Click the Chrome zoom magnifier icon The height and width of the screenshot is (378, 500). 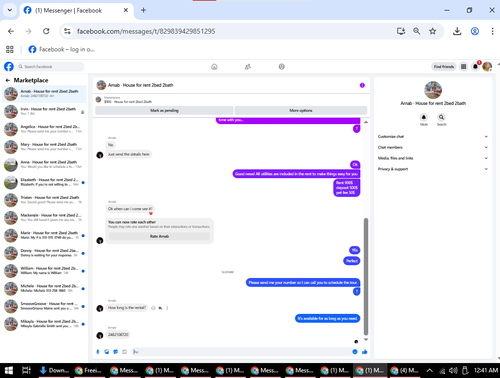coord(417,31)
